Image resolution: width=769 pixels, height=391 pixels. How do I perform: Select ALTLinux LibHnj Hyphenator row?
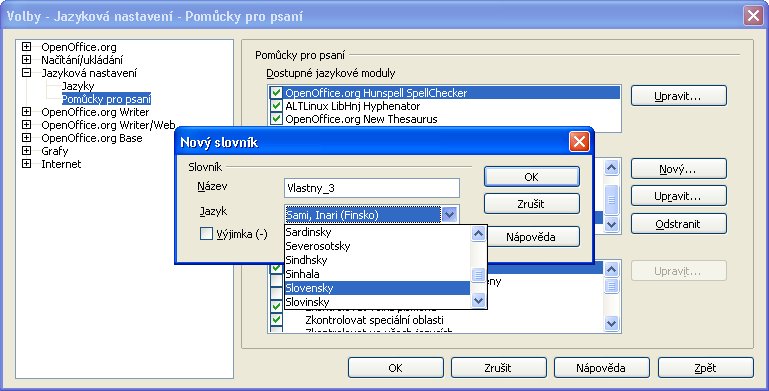click(x=444, y=106)
